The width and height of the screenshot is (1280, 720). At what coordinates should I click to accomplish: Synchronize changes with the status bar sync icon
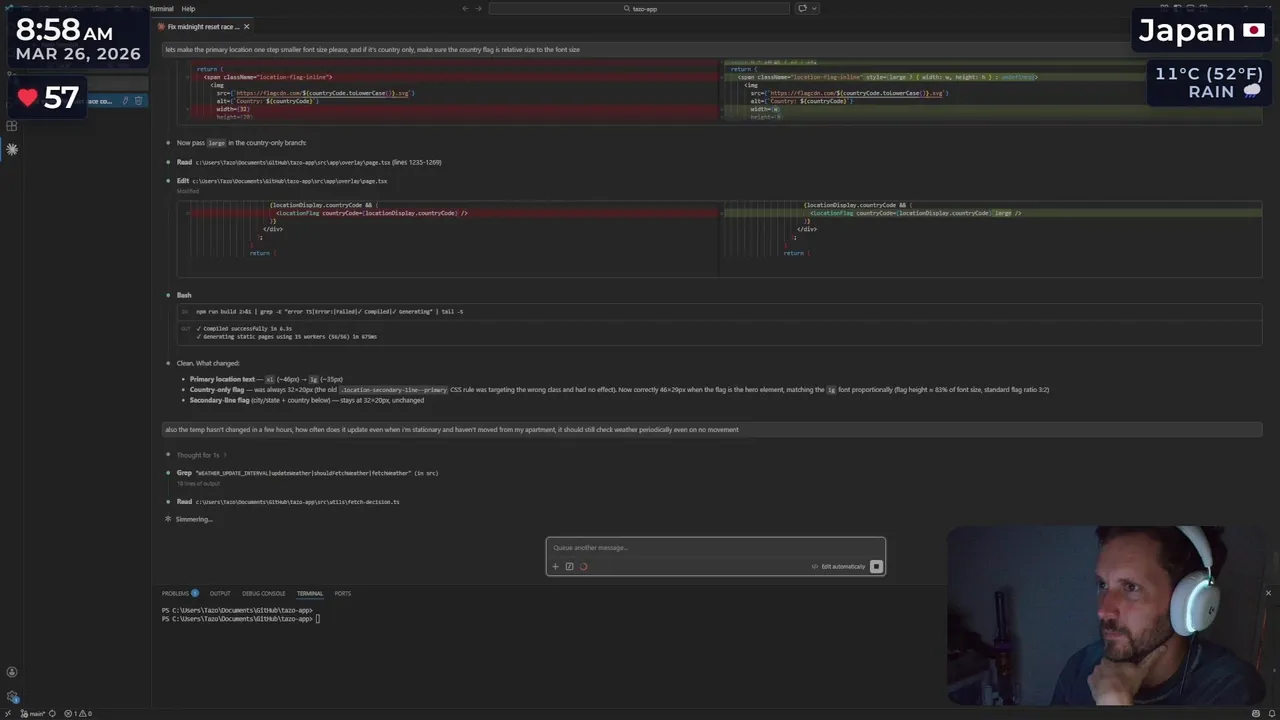coord(52,713)
